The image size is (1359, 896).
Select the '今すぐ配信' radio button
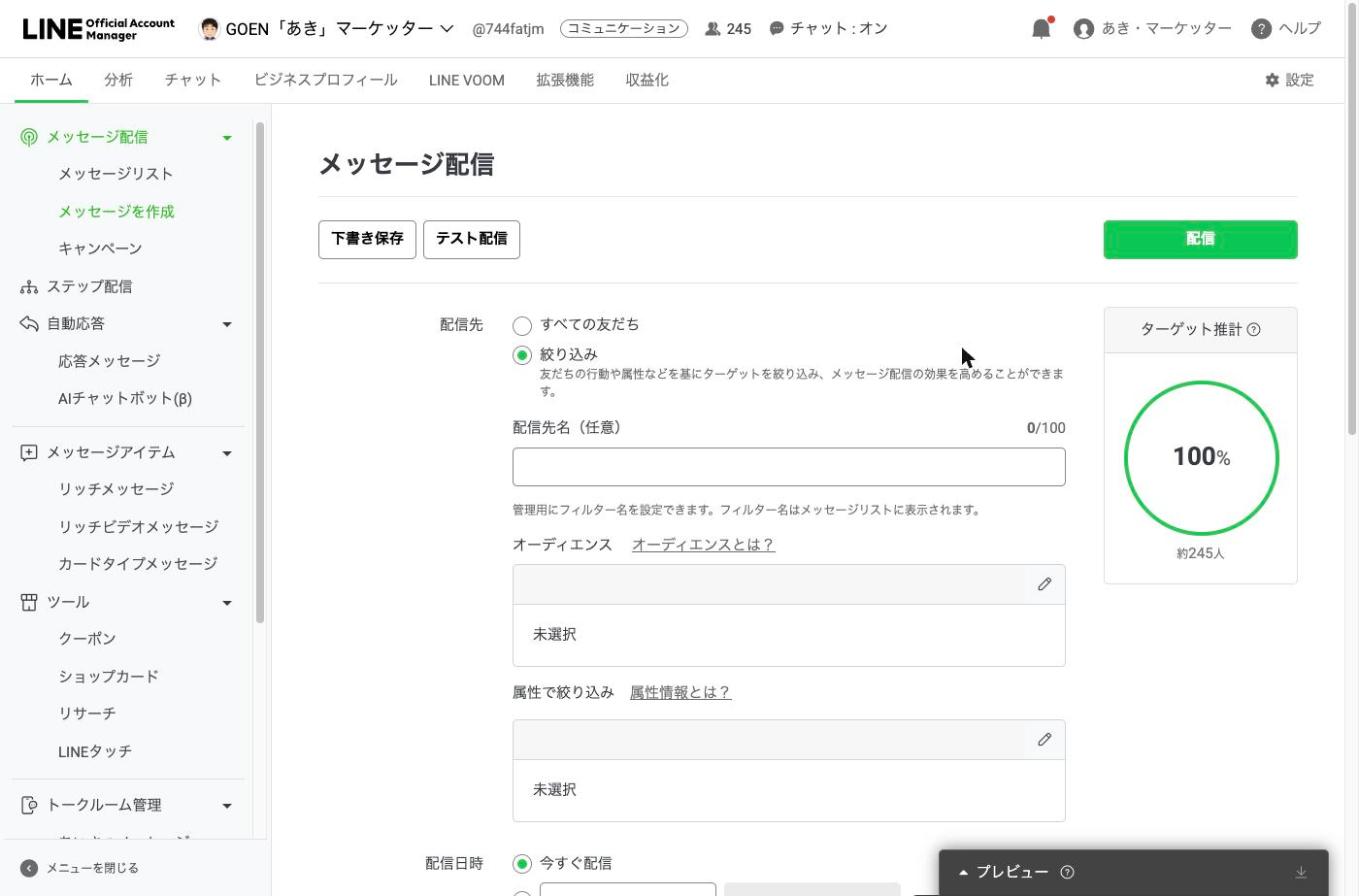pos(522,863)
